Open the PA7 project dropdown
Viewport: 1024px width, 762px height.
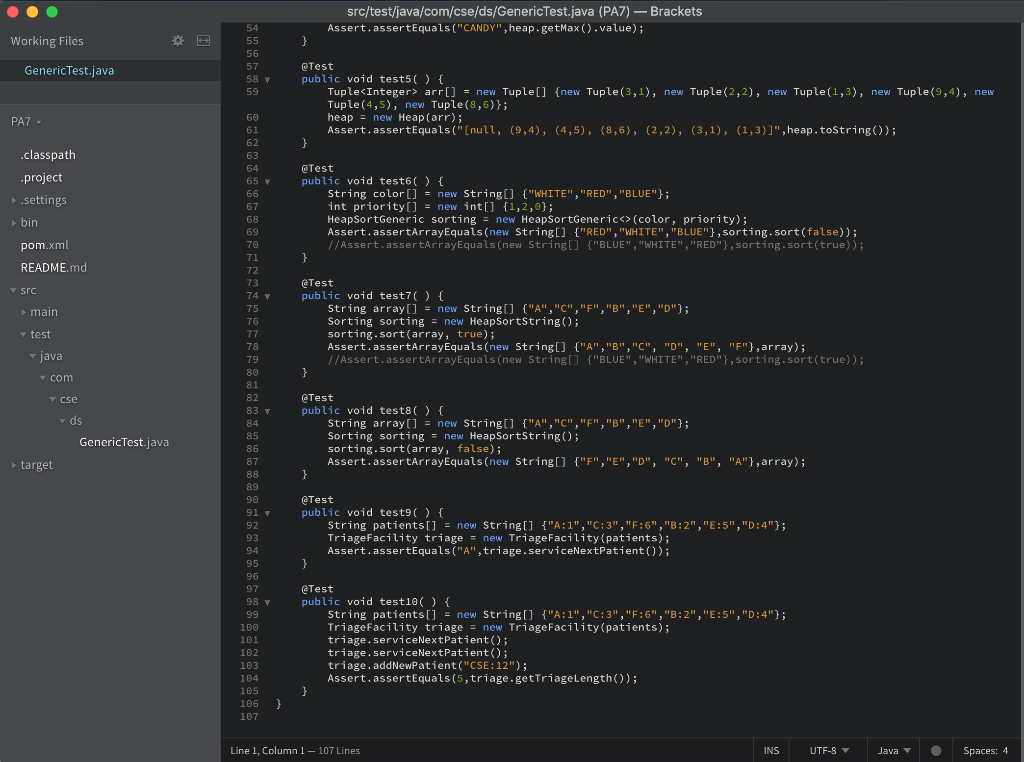click(26, 121)
